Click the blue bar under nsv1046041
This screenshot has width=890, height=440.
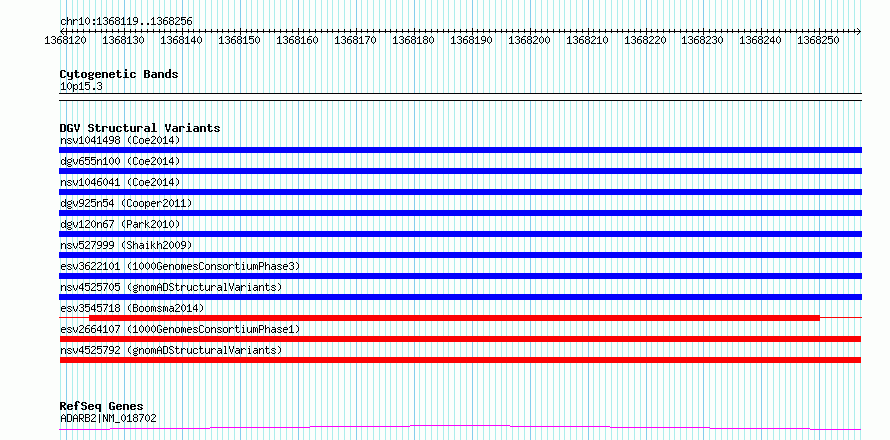coord(460,192)
